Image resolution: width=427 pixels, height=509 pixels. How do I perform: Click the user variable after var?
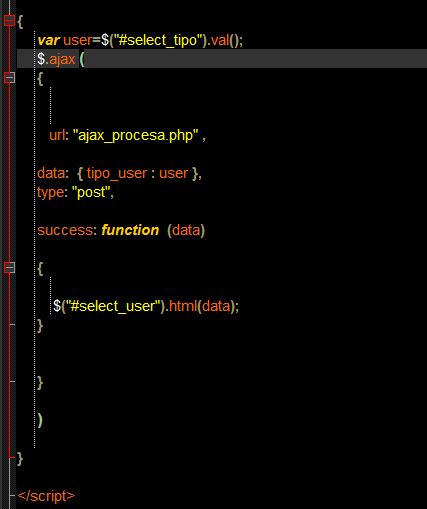pos(77,40)
